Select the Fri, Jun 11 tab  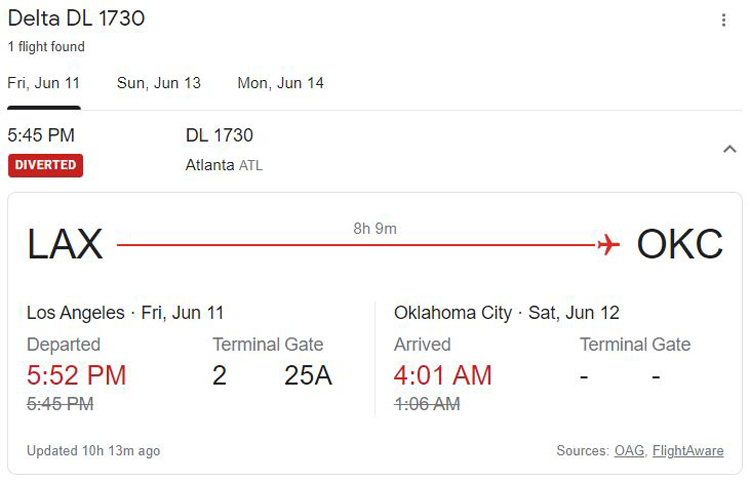(44, 83)
